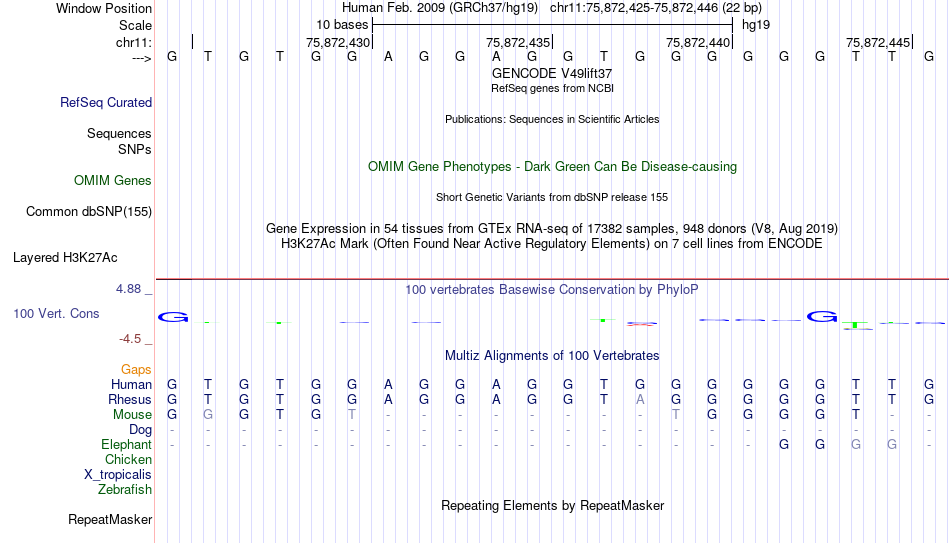Click the 75,872,435 ruler position
950x543 pixels.
tap(518, 42)
